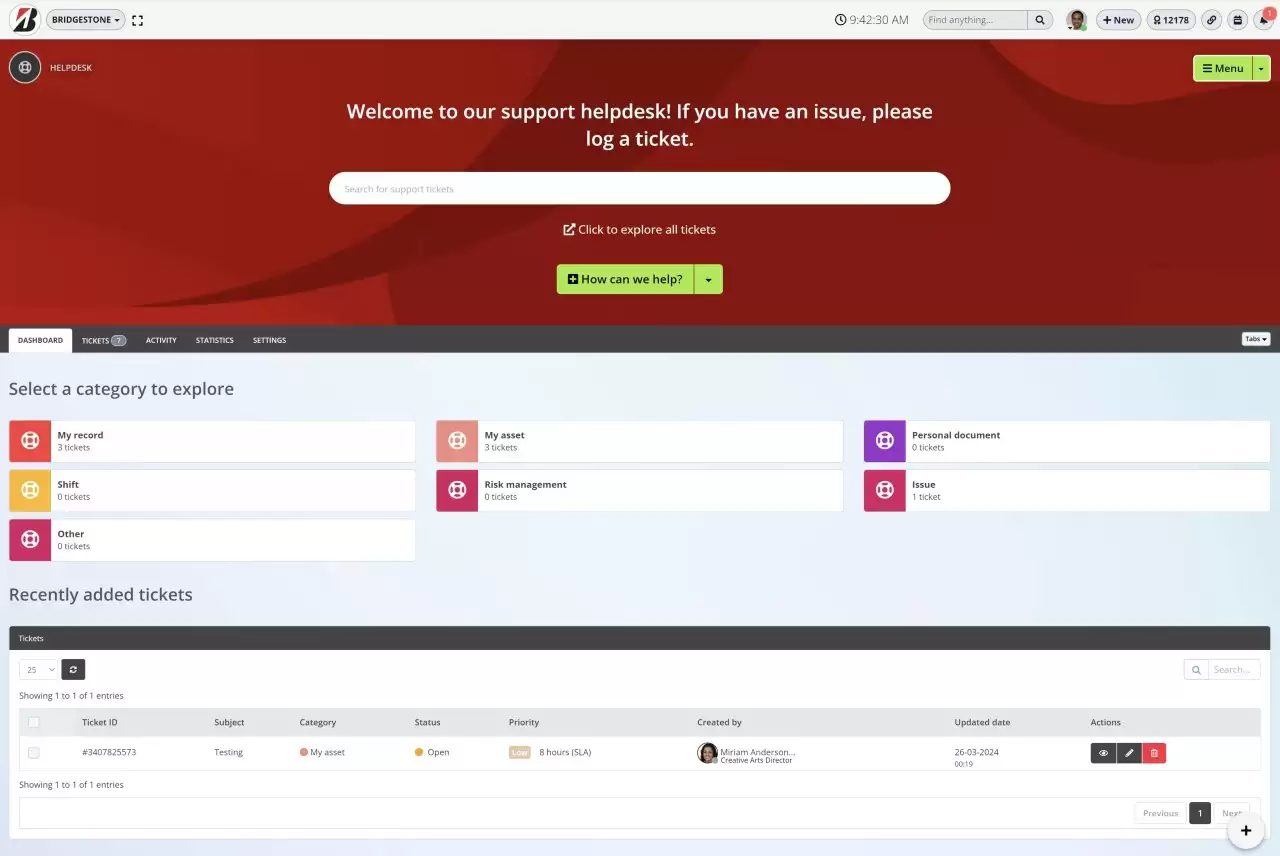Tick the checkbox on ticket #3407825573
Image resolution: width=1280 pixels, height=856 pixels.
click(33, 752)
